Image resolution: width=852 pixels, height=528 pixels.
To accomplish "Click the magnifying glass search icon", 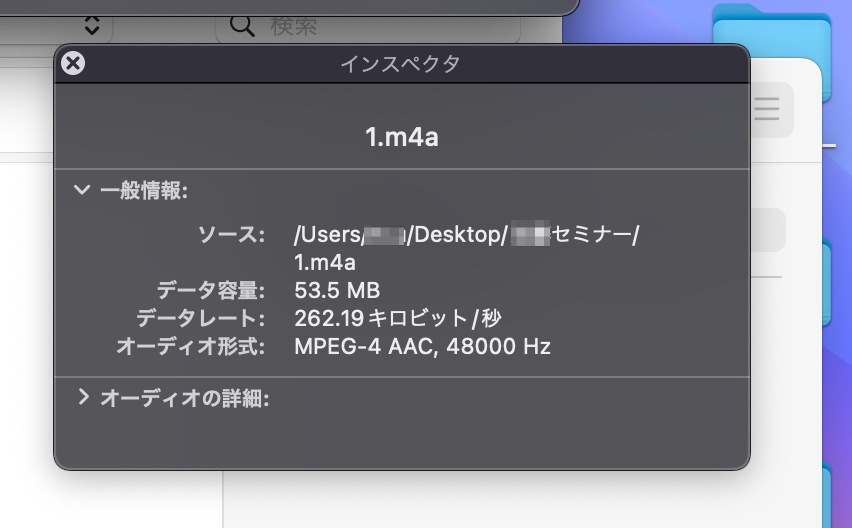I will [x=243, y=24].
